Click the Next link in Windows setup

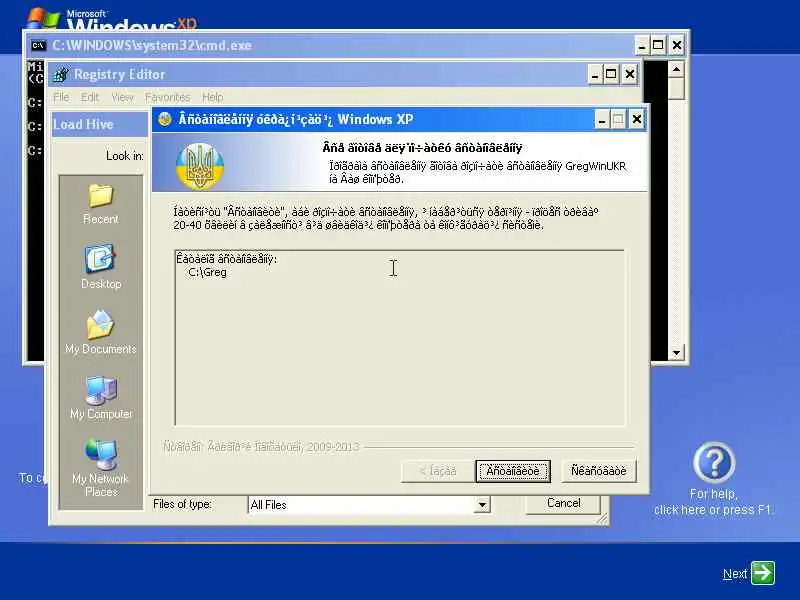tap(735, 574)
